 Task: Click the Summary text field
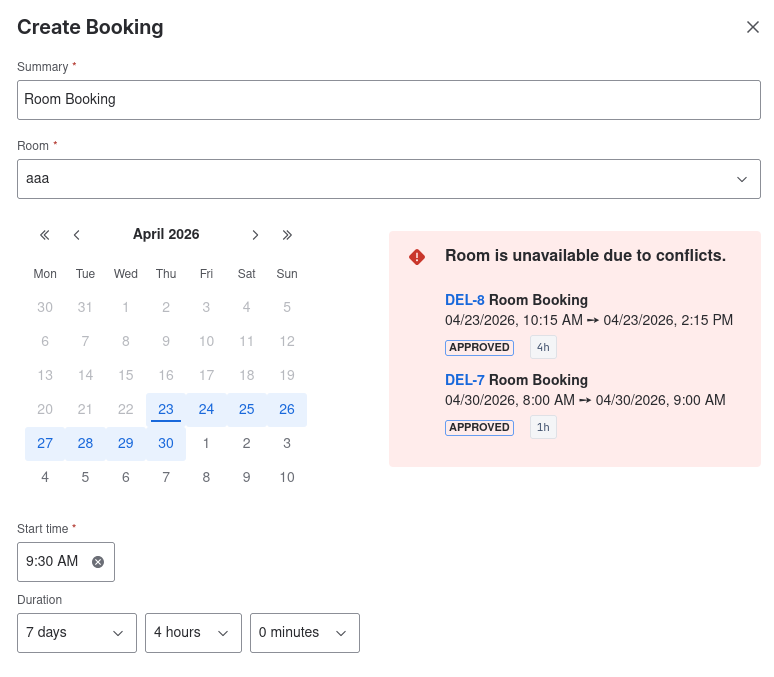[388, 100]
